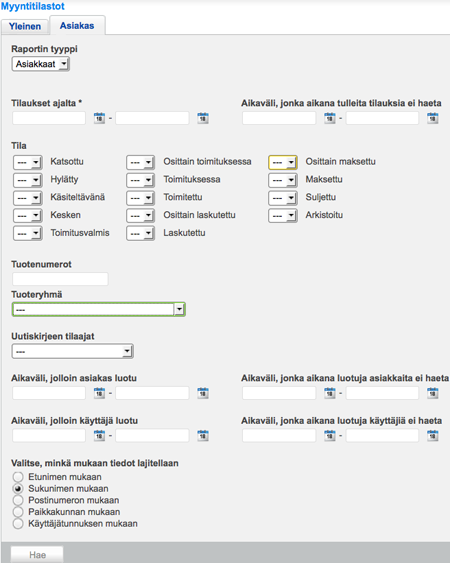Select the Asiakas tab

[x=77, y=25]
